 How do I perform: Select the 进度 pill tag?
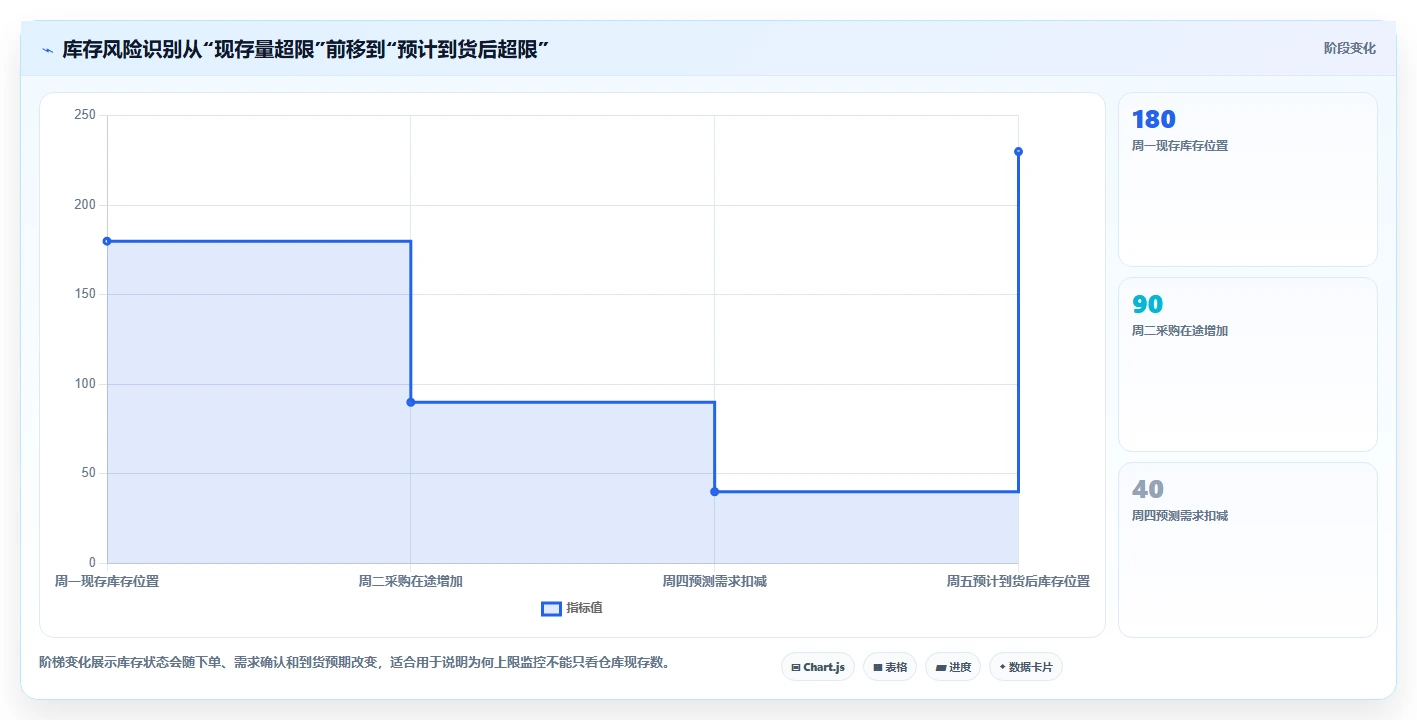[952, 667]
